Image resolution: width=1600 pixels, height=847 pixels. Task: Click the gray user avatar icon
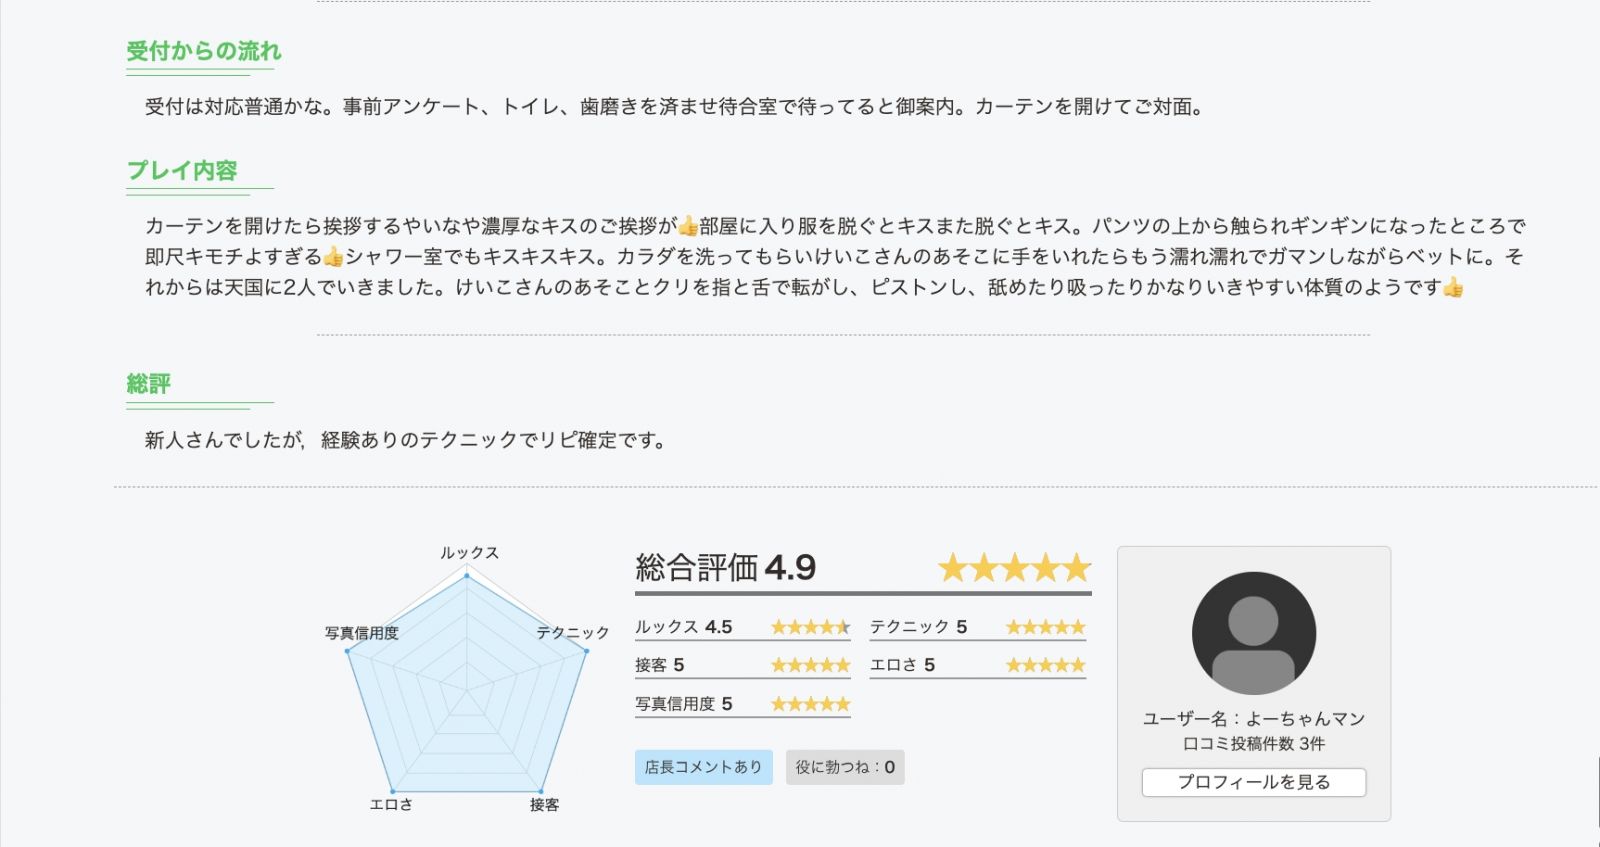[1253, 633]
